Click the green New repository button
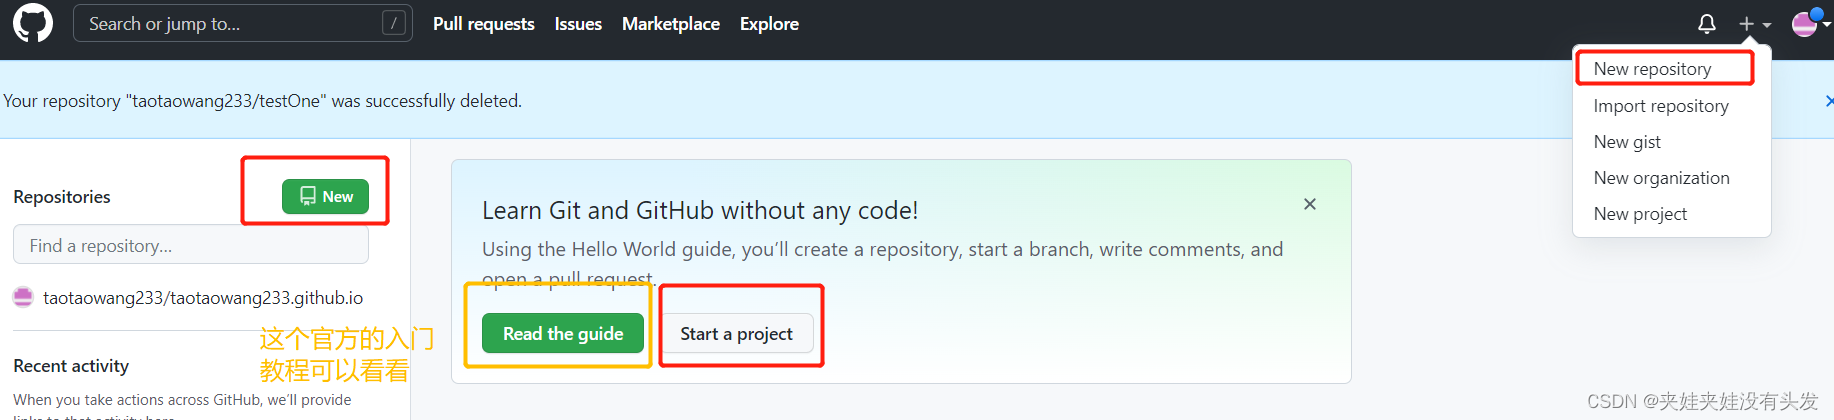The image size is (1834, 420). pos(325,196)
